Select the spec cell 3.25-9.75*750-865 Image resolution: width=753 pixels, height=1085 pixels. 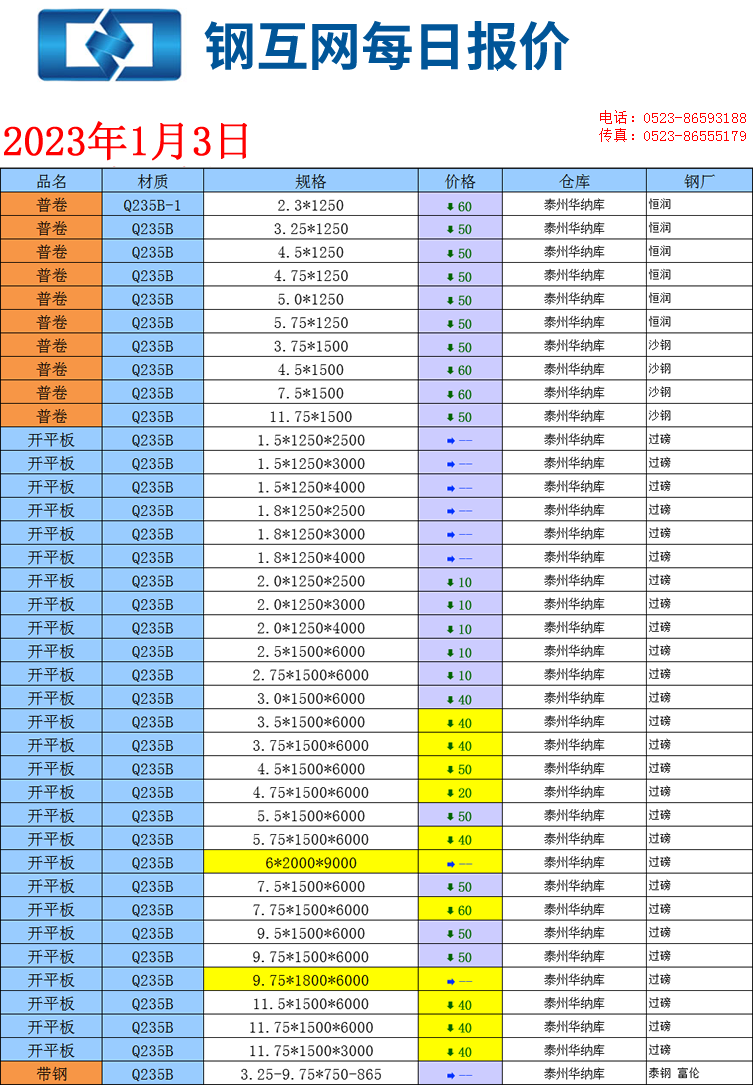(x=311, y=1074)
